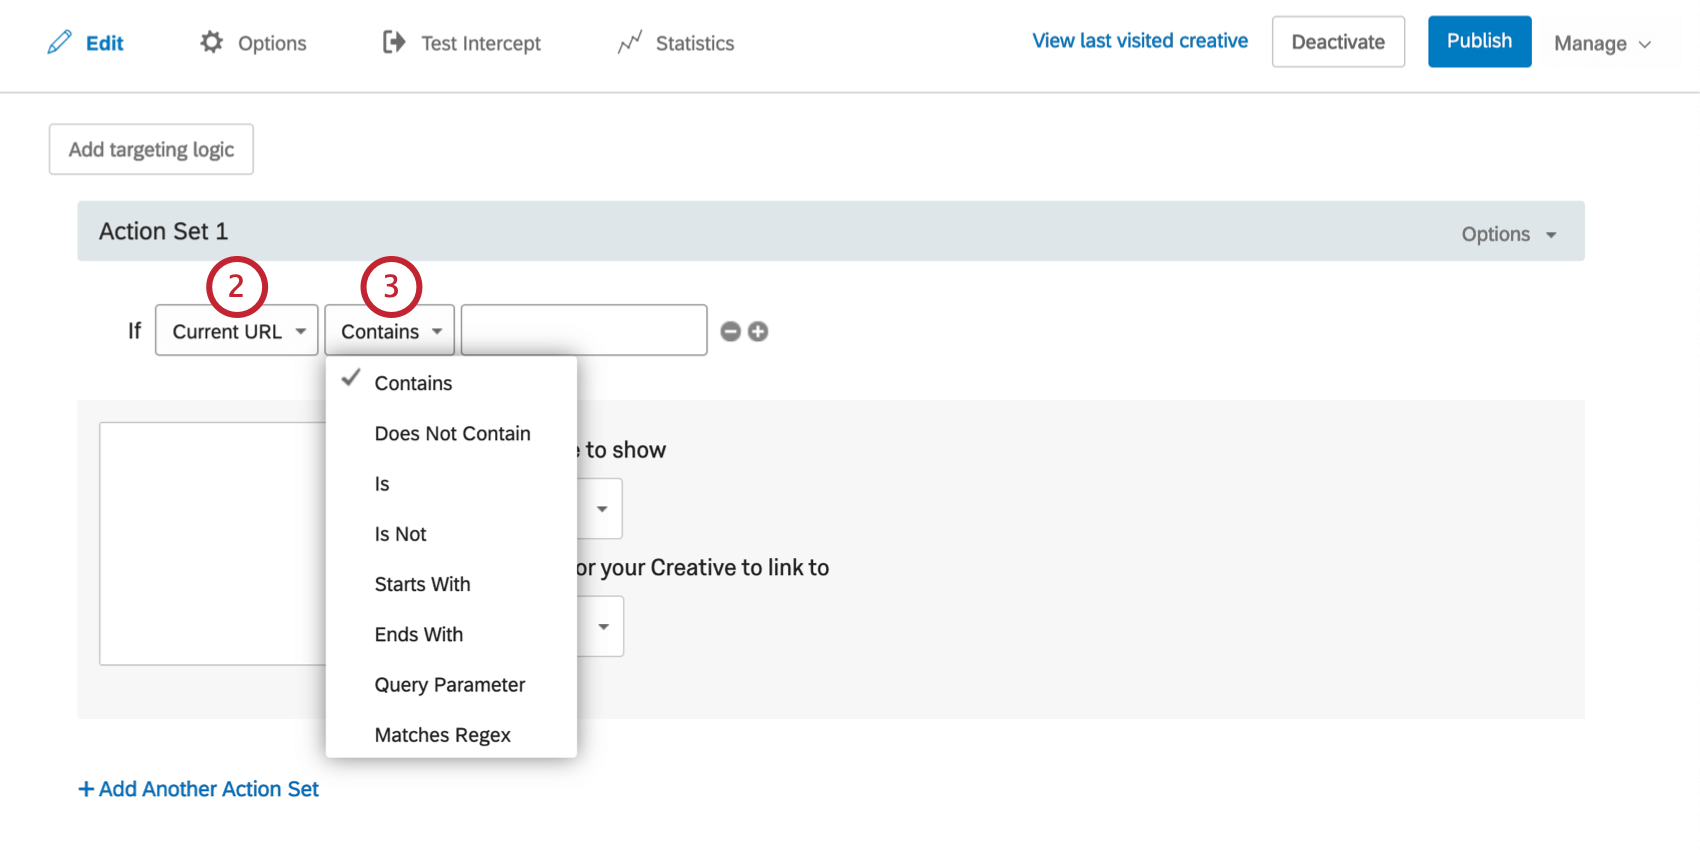
Task: Click the Options gear icon
Action: [211, 42]
